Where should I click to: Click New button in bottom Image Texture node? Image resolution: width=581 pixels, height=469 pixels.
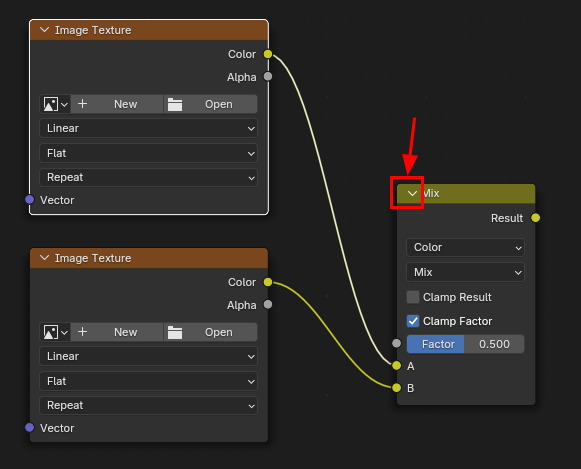(x=117, y=332)
